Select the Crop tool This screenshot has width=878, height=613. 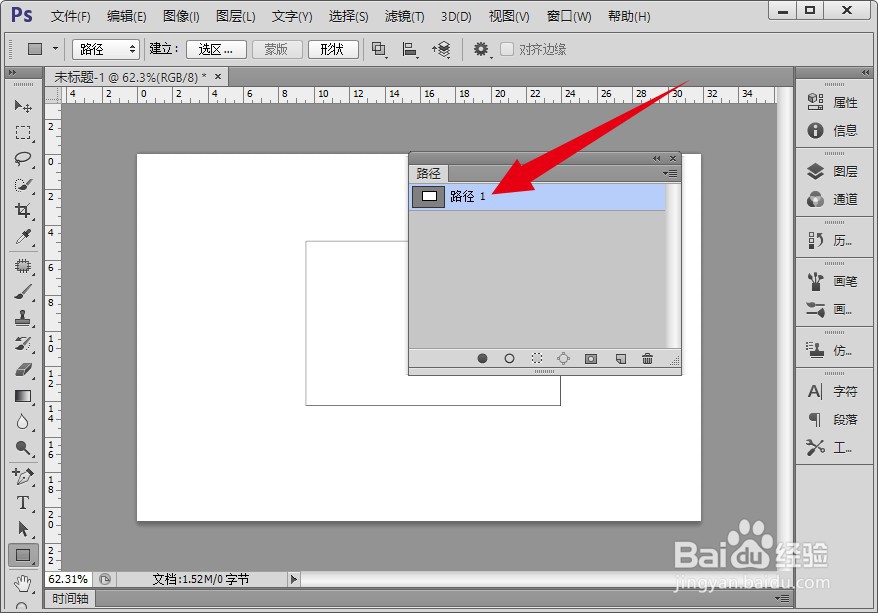tap(23, 210)
